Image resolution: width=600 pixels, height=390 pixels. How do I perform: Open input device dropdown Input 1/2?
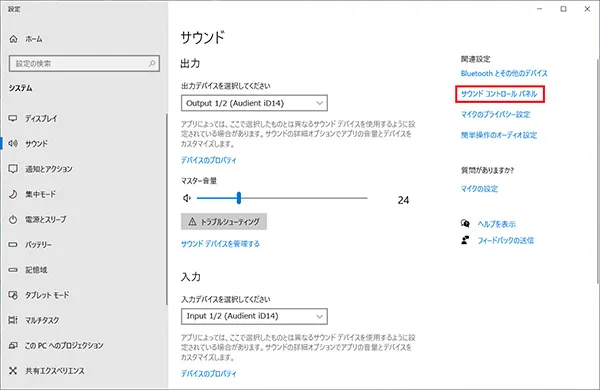coord(254,316)
